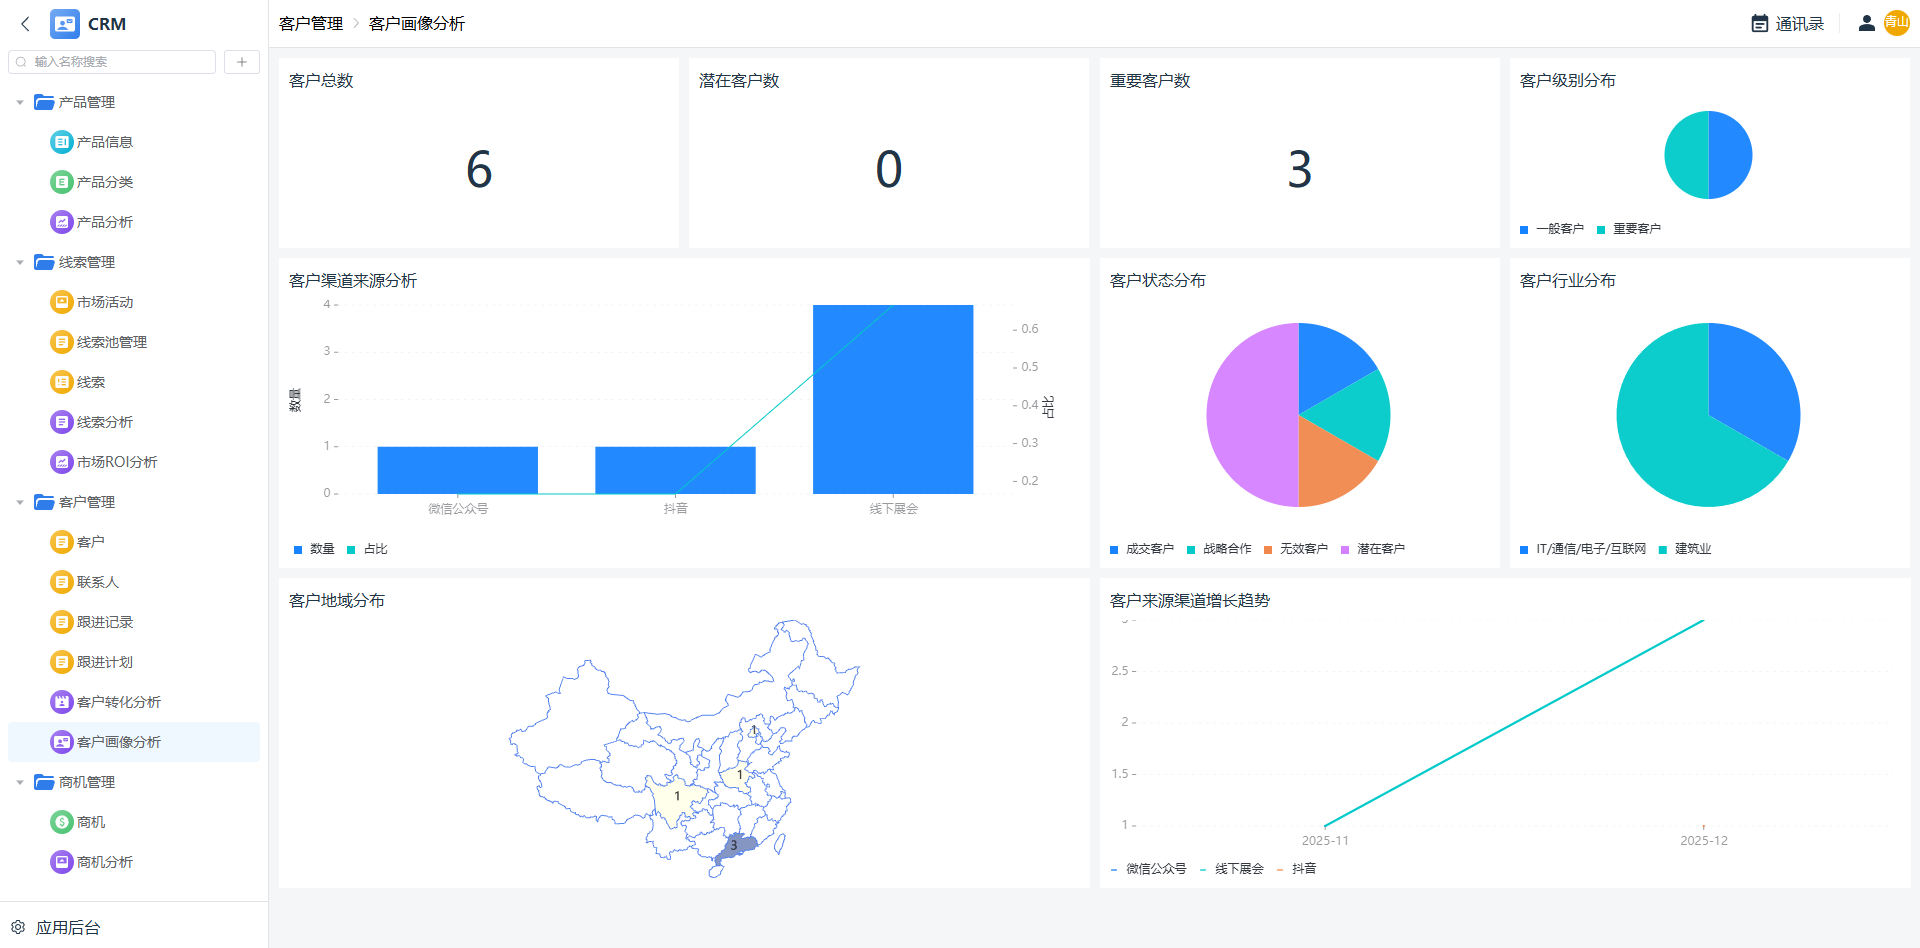
Task: Click 客户管理 breadcrumb link
Action: (x=311, y=24)
